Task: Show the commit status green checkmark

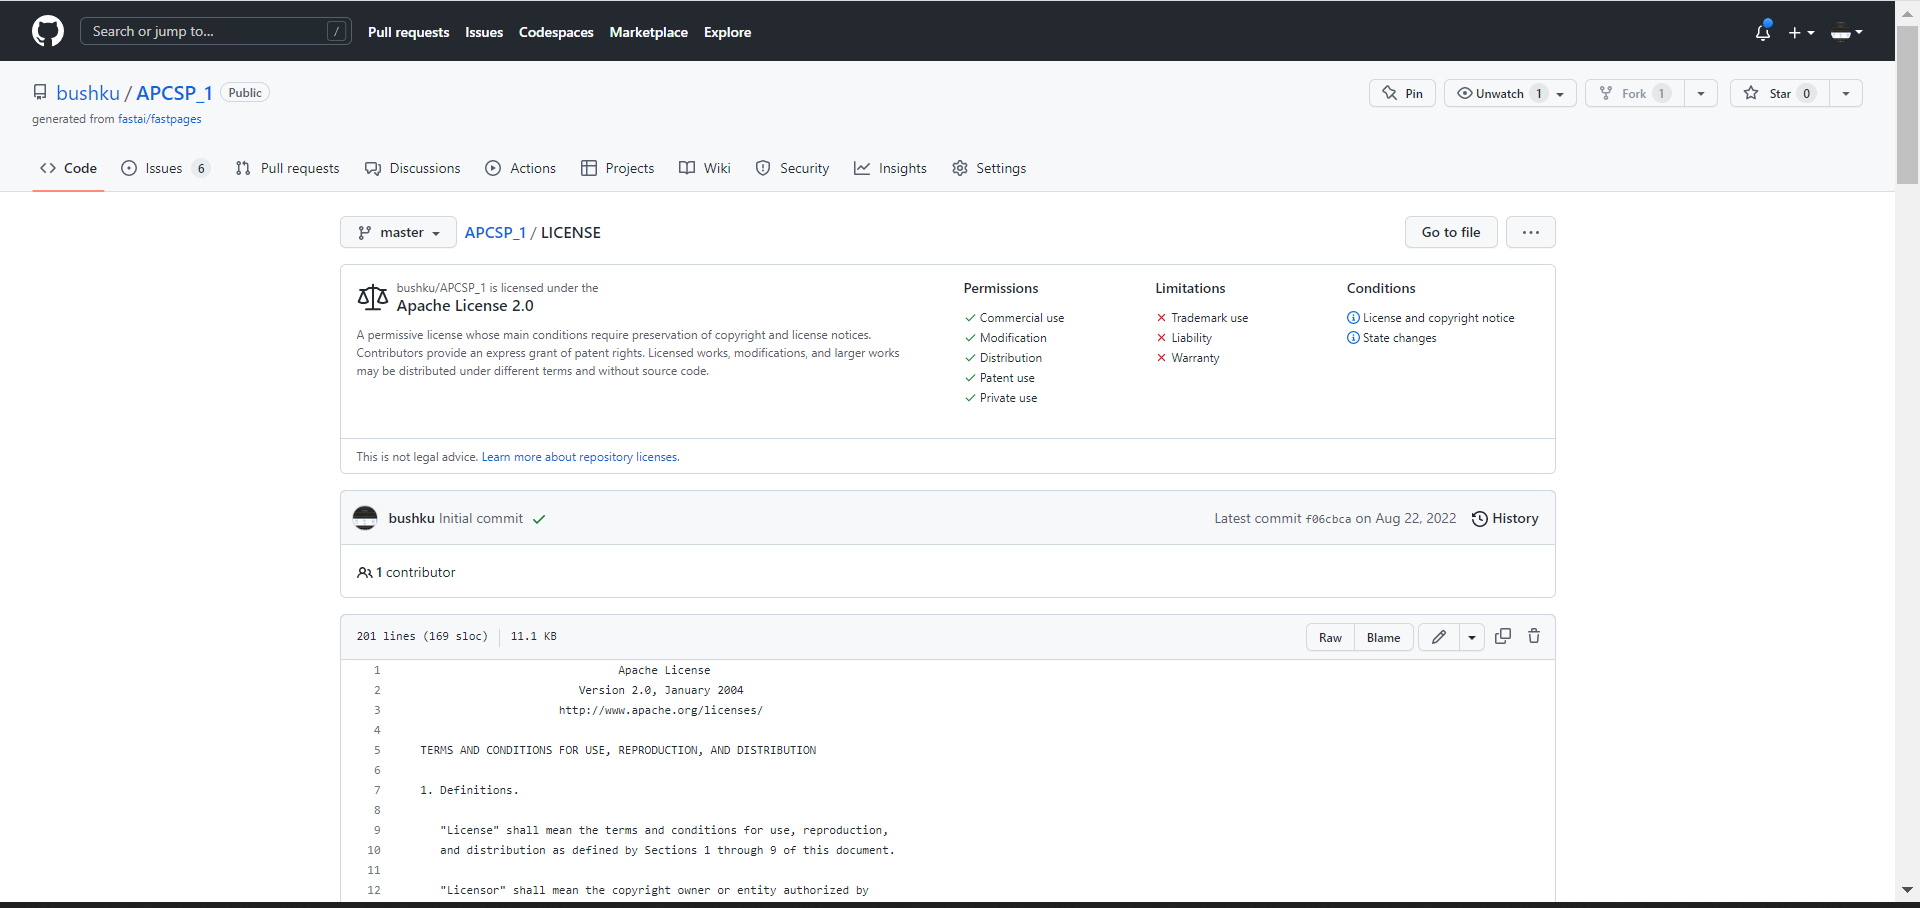Action: point(539,519)
